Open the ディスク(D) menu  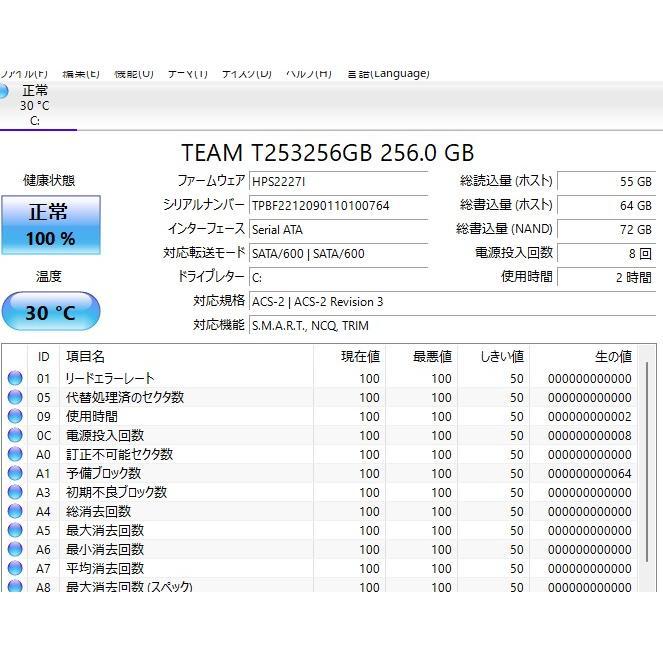[x=246, y=73]
